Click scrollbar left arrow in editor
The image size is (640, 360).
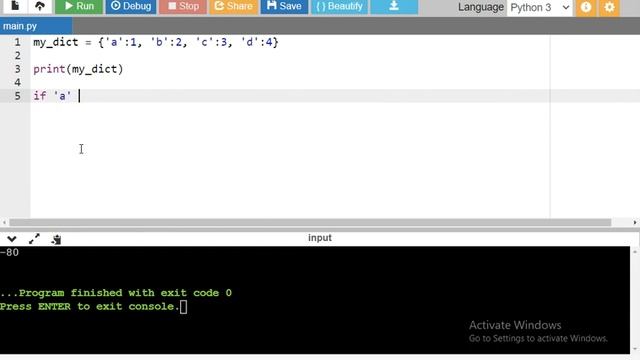pyautogui.click(x=4, y=222)
